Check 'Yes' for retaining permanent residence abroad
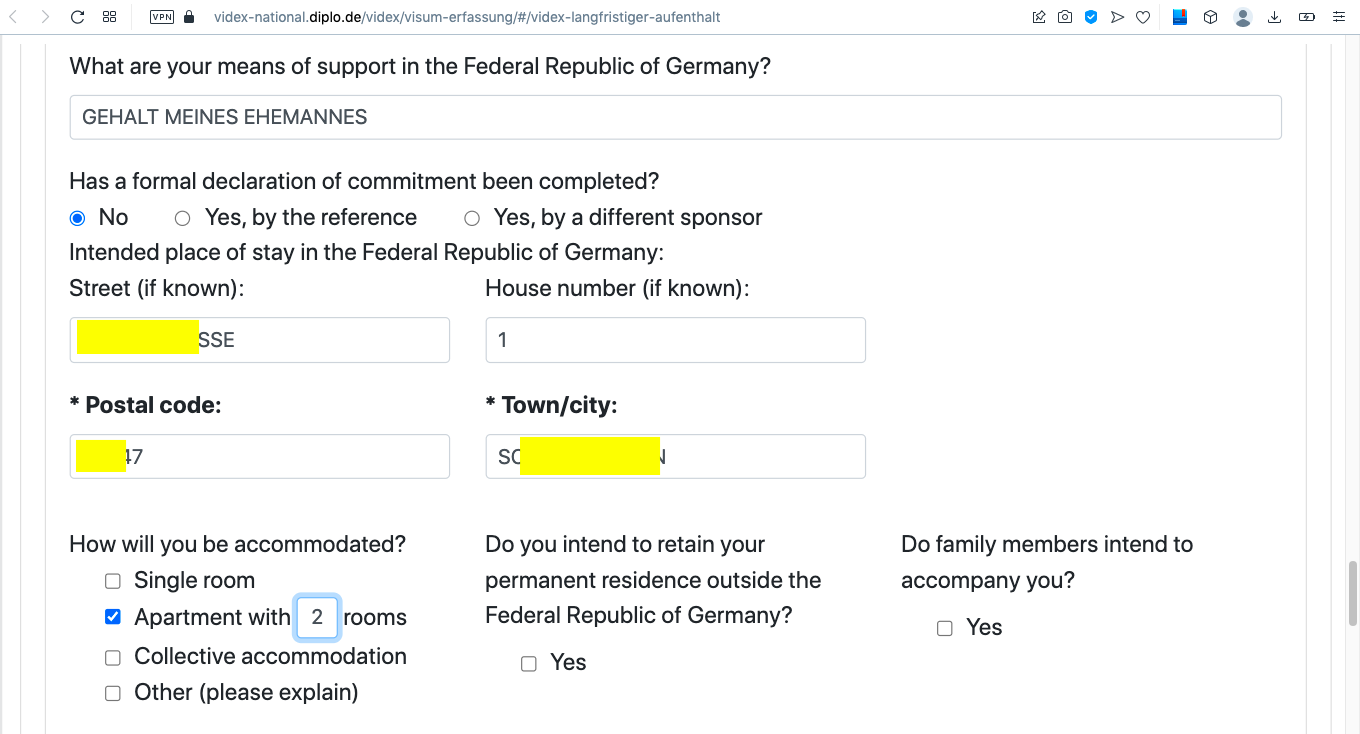Image resolution: width=1360 pixels, height=734 pixels. tap(529, 663)
